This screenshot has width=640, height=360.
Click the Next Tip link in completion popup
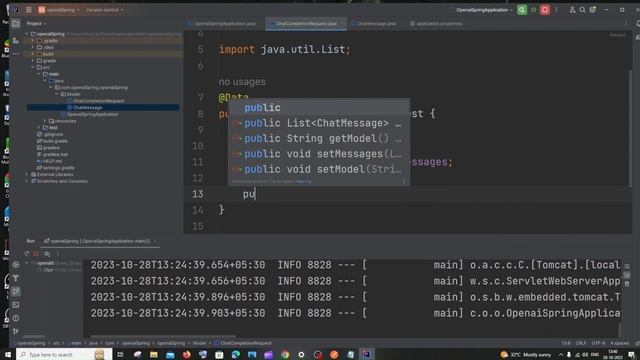(304, 182)
